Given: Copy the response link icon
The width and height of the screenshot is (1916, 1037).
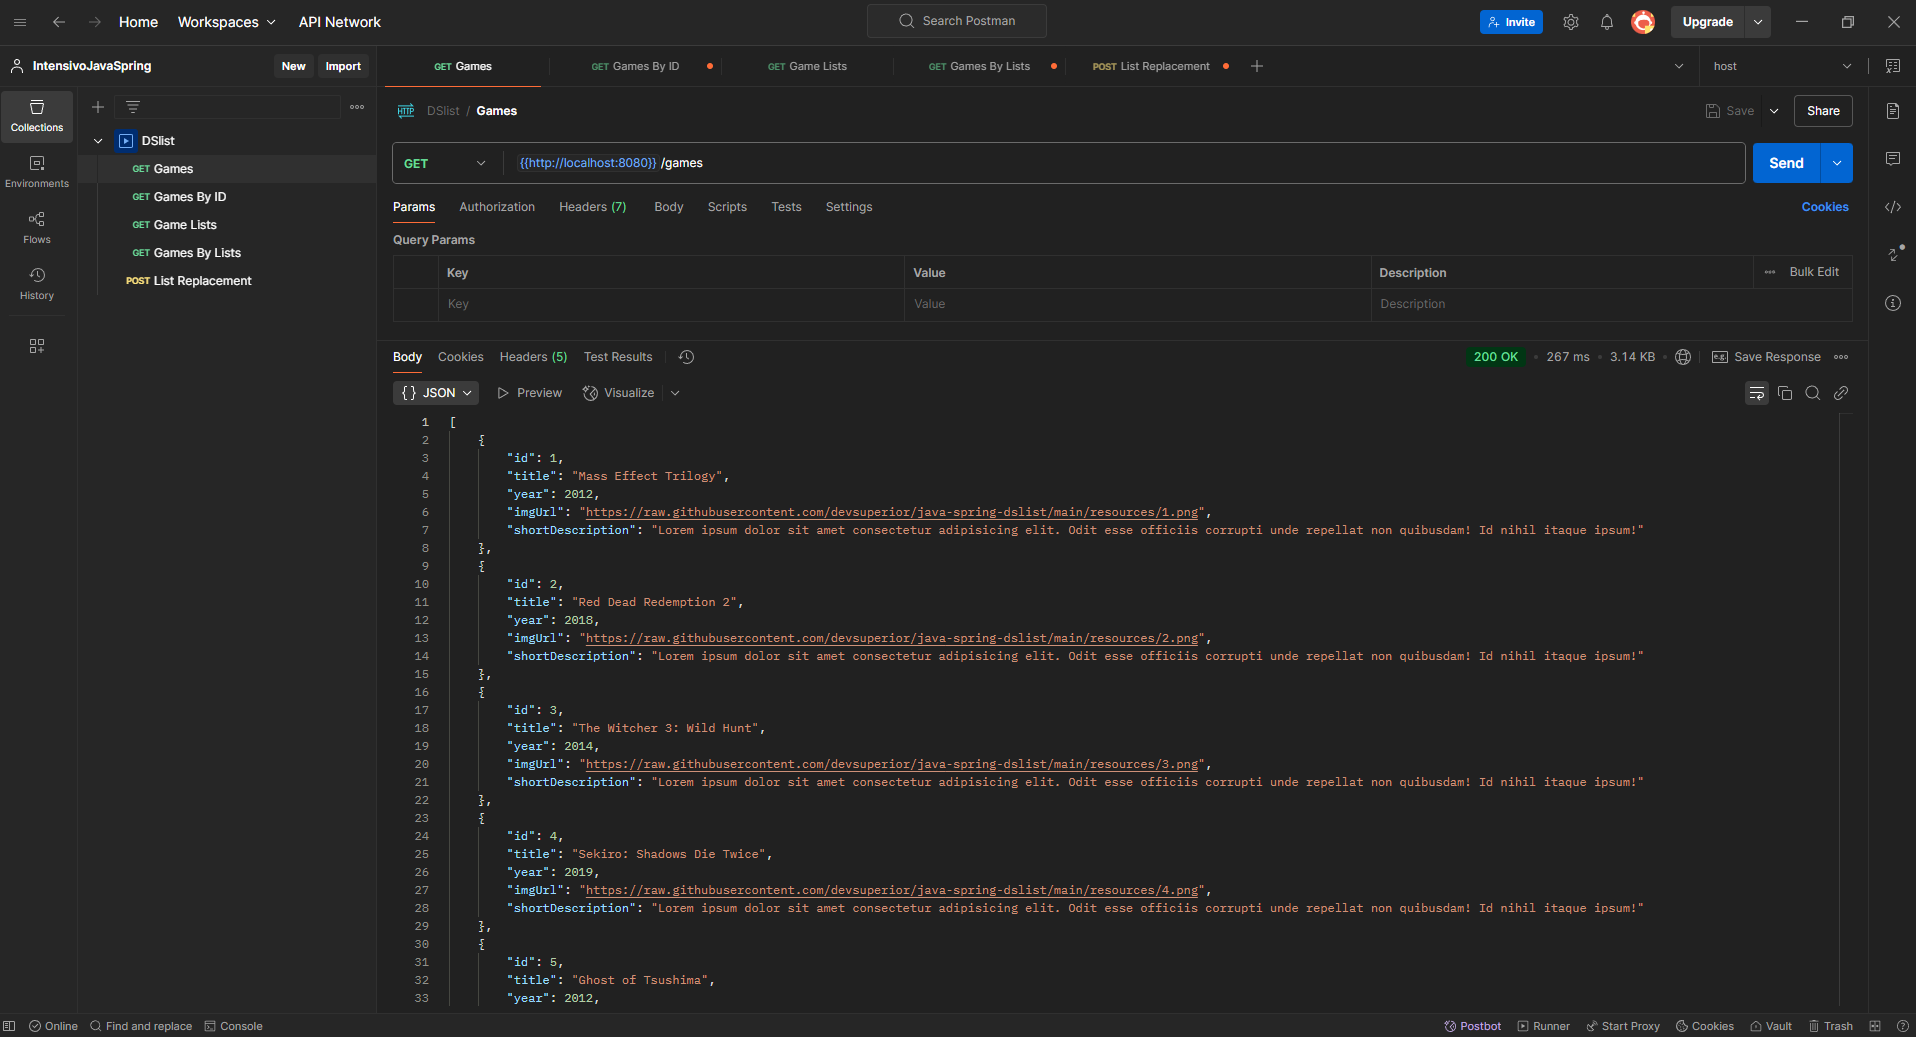Looking at the screenshot, I should (x=1841, y=393).
